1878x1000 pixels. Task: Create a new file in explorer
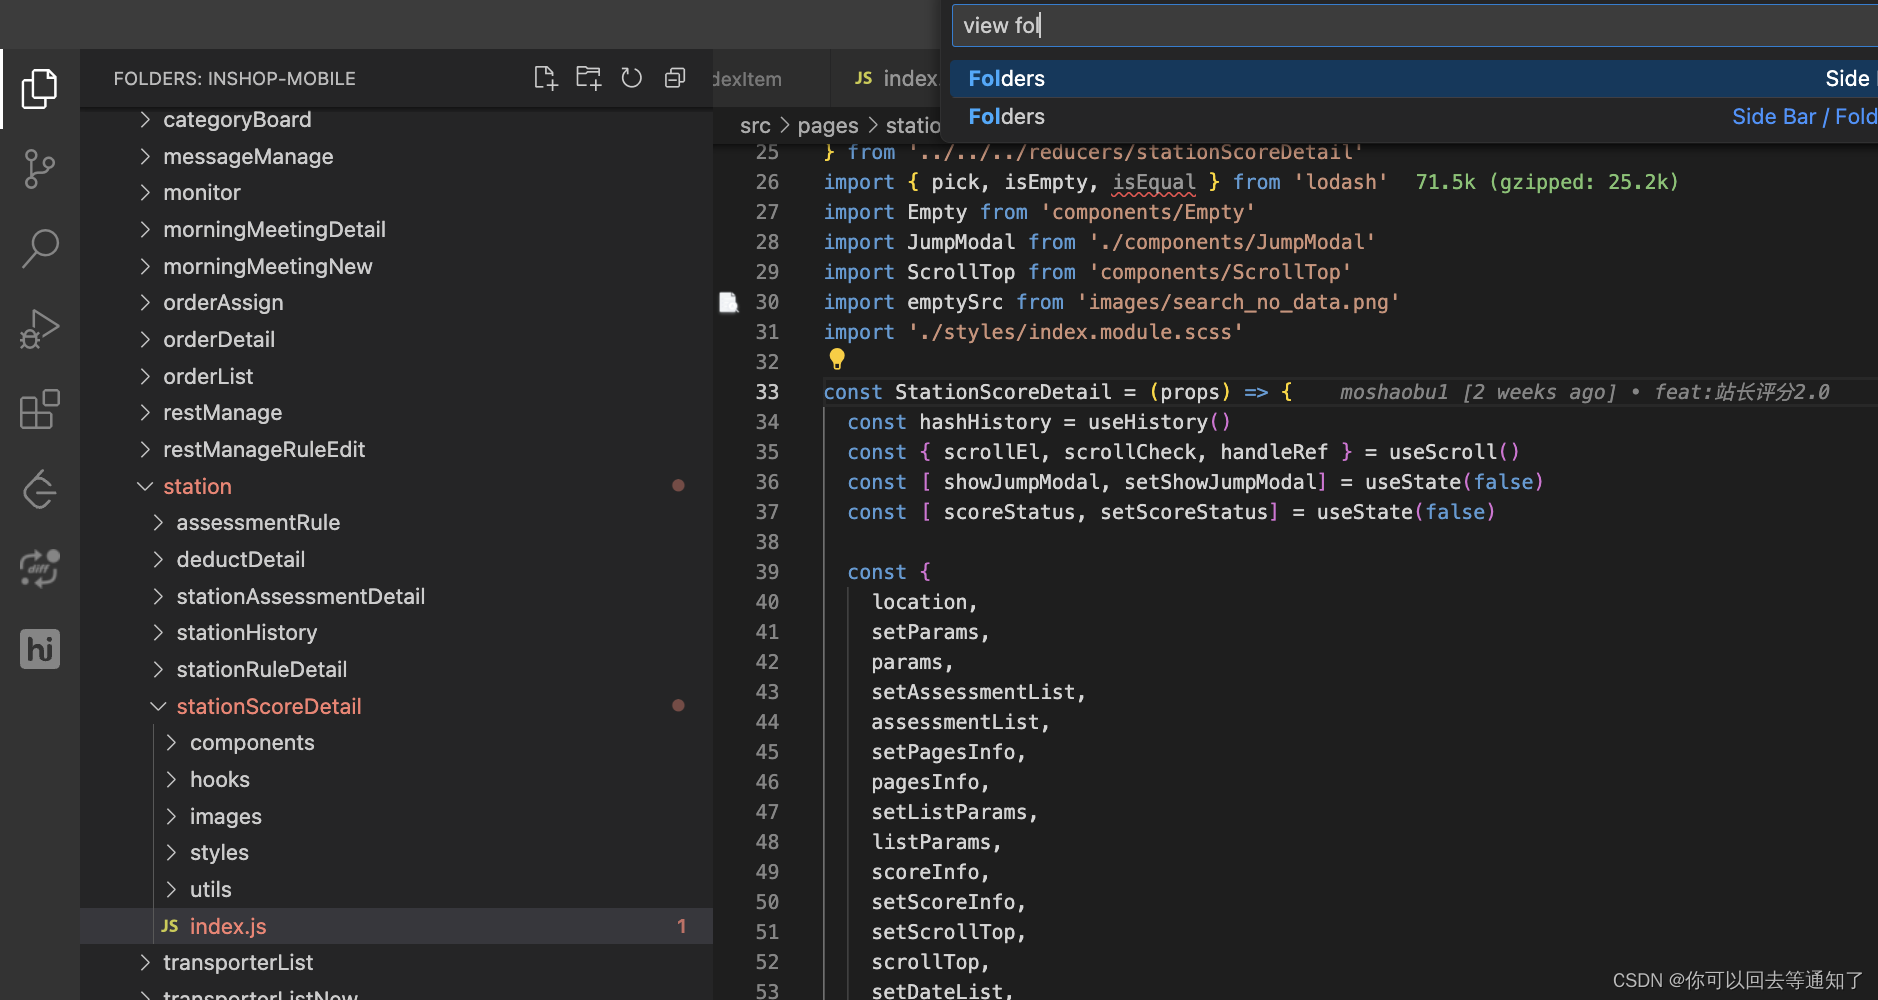point(545,78)
